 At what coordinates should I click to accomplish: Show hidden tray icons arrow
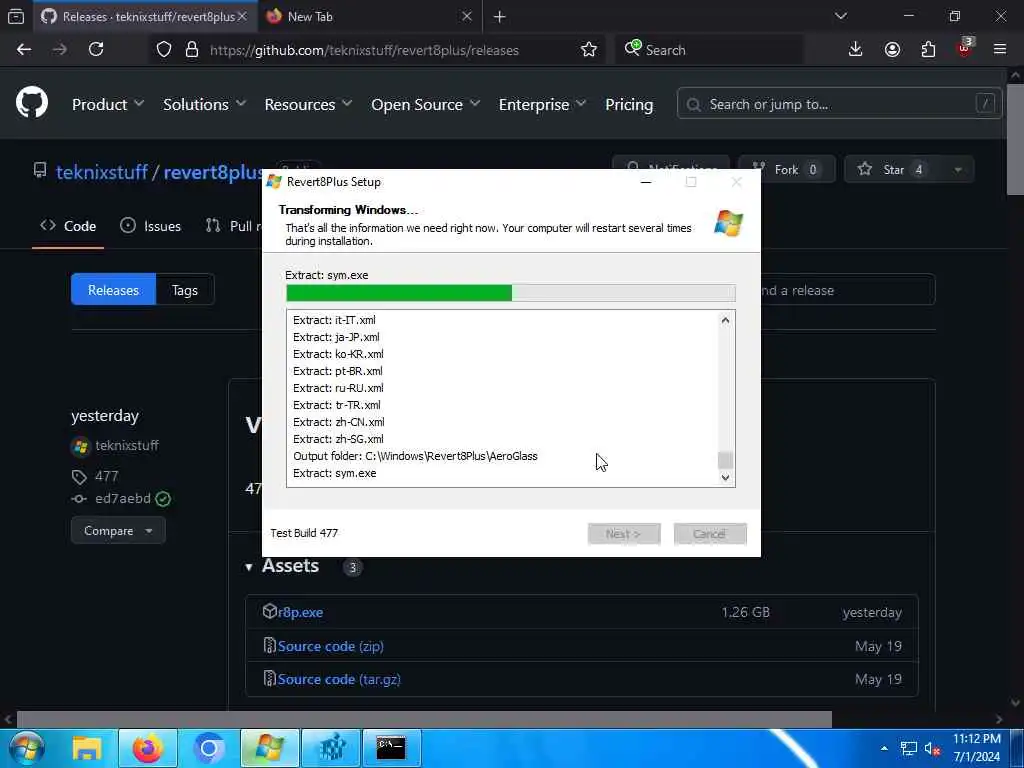pyautogui.click(x=884, y=748)
